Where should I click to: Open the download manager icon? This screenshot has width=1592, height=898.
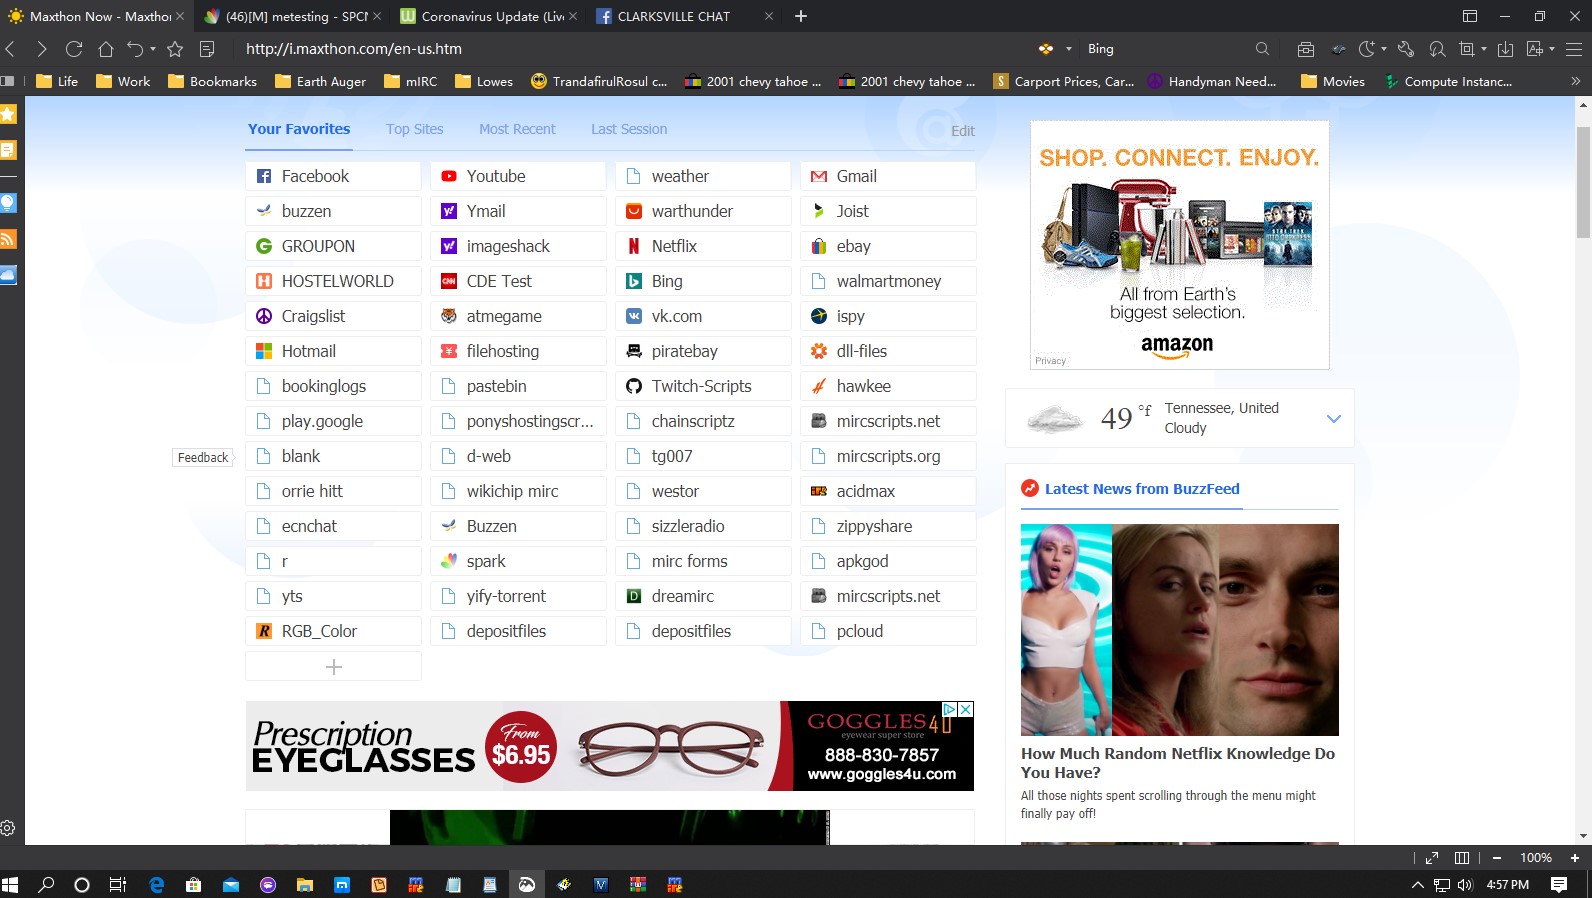(x=1506, y=49)
